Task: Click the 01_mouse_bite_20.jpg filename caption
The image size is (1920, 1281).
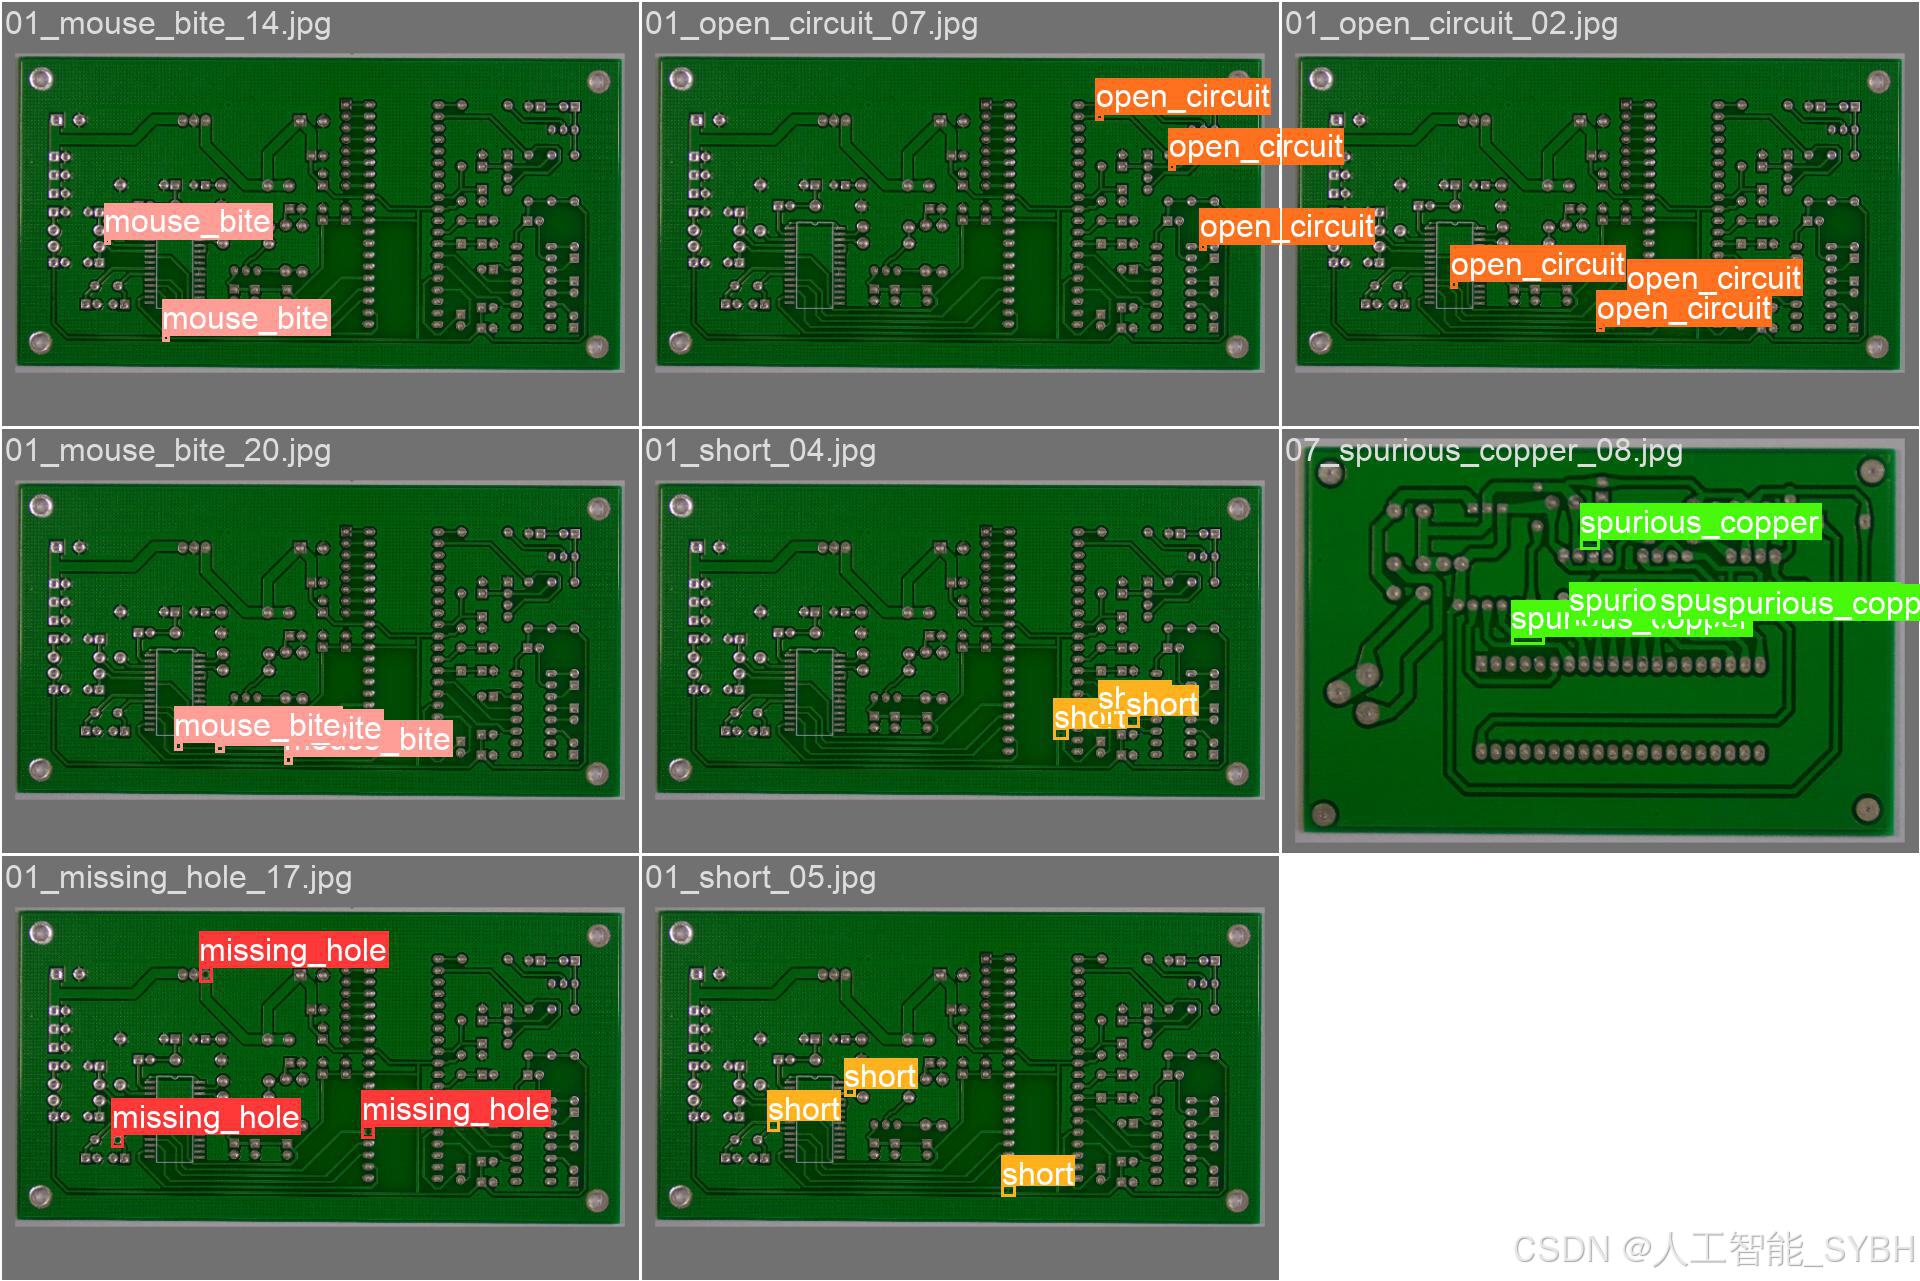Action: click(x=168, y=450)
